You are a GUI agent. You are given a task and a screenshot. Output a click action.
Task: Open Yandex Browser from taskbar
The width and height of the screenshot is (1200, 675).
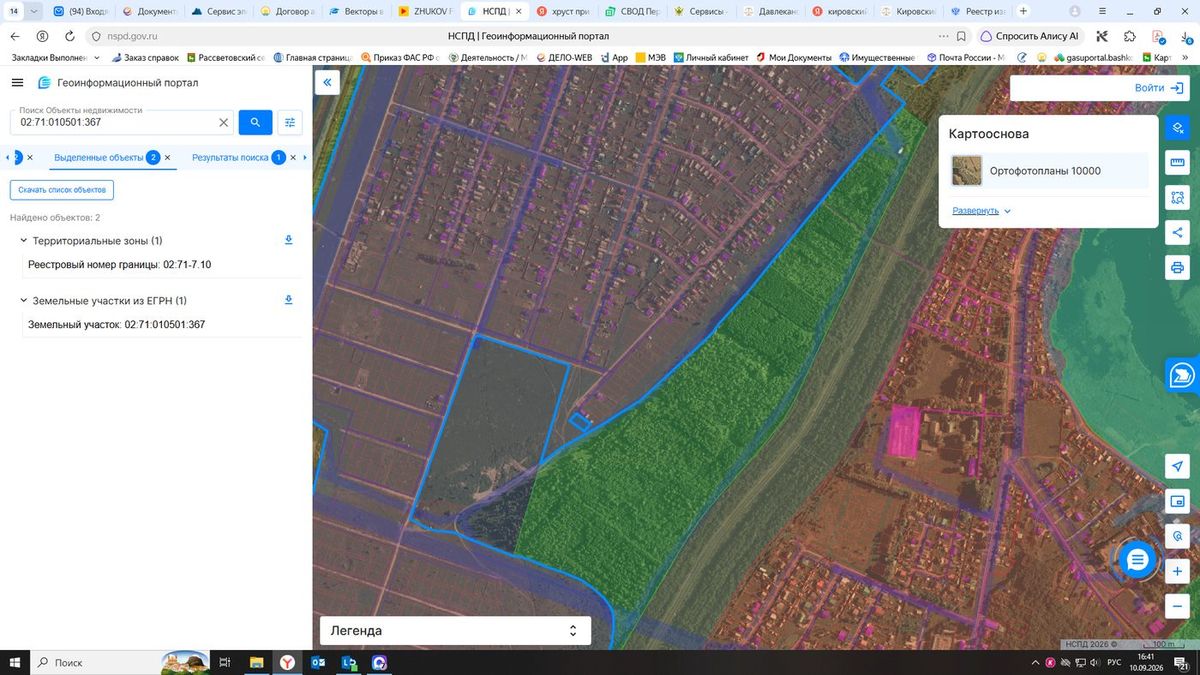287,662
